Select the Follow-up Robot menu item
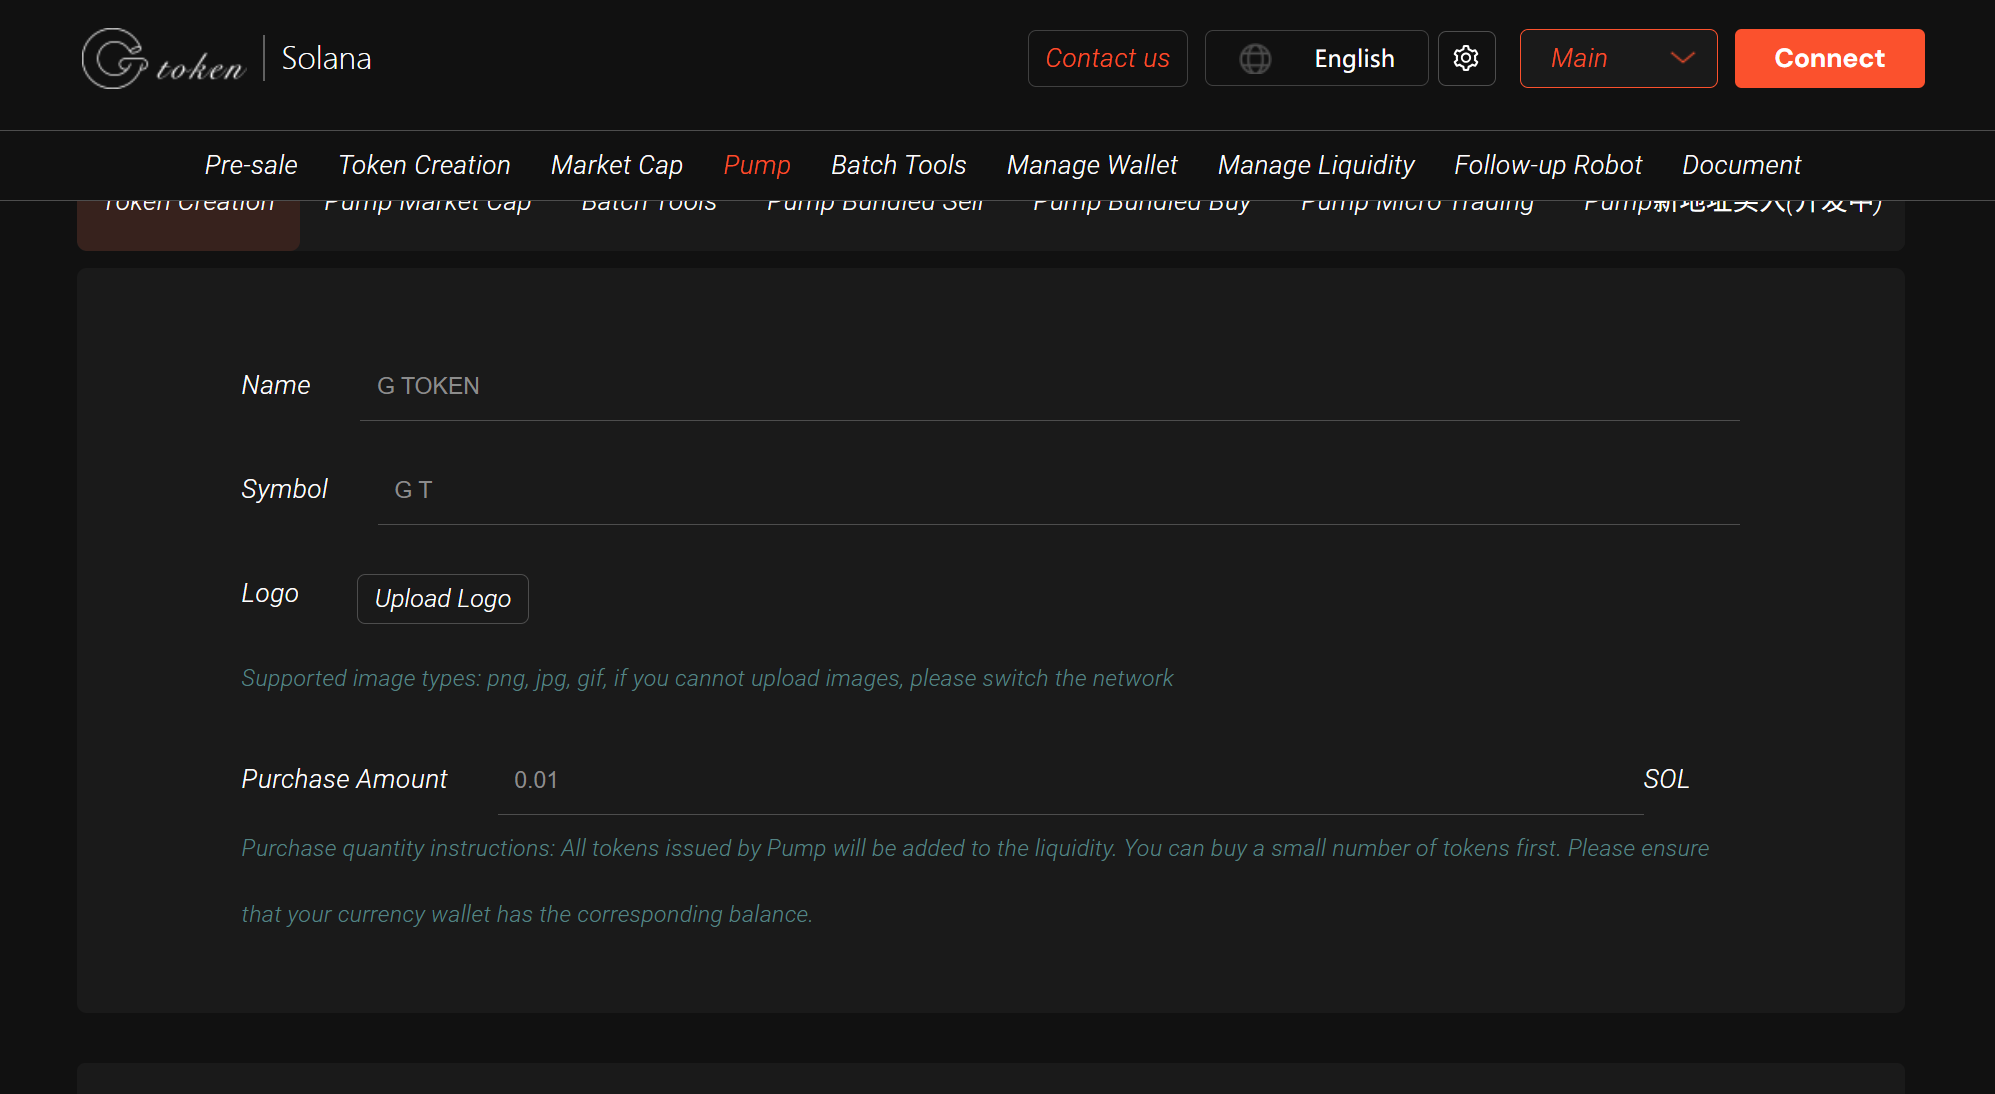 coord(1548,165)
